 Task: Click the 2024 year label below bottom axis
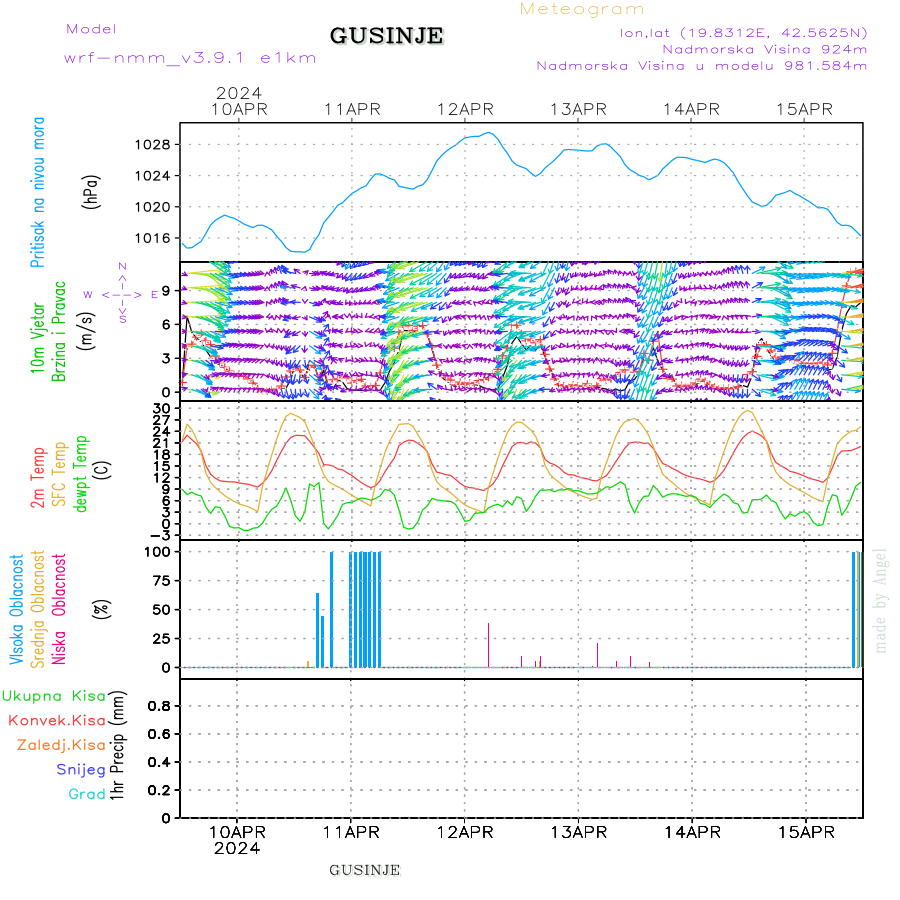click(237, 849)
